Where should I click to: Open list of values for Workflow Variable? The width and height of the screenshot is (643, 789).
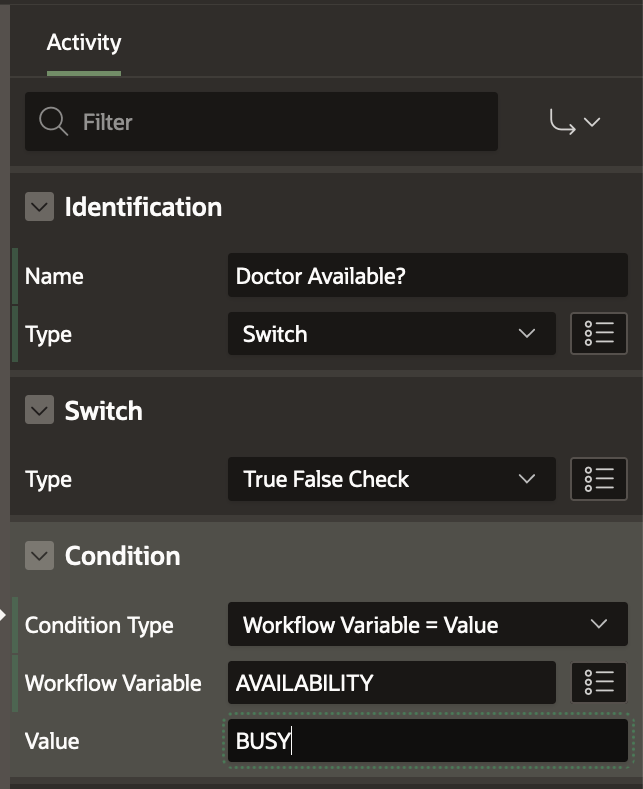tap(598, 683)
